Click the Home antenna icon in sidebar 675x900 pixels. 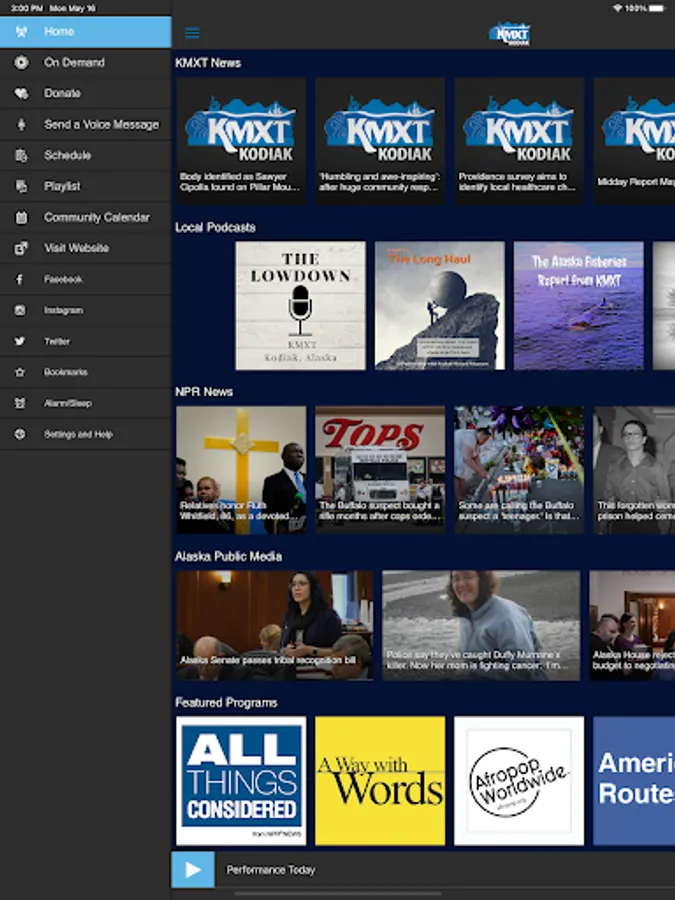(x=21, y=32)
